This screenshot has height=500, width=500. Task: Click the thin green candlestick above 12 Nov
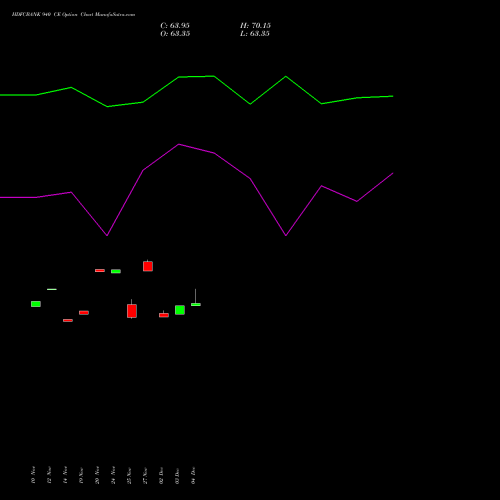tap(52, 289)
